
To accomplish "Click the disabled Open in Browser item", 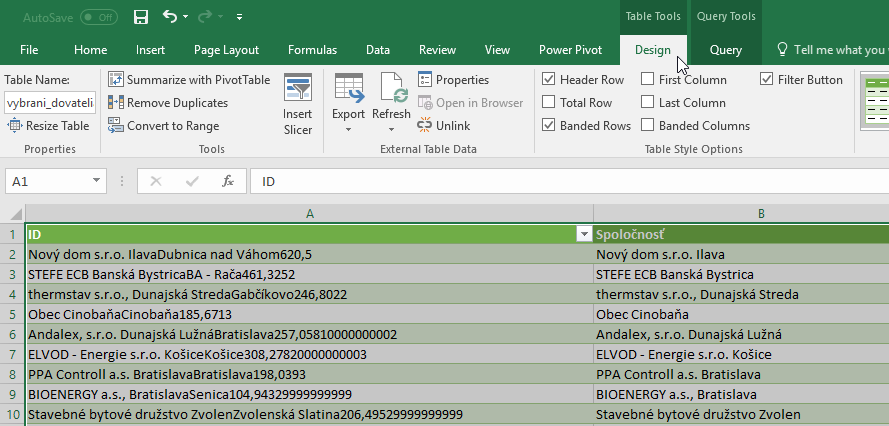I will 471,103.
